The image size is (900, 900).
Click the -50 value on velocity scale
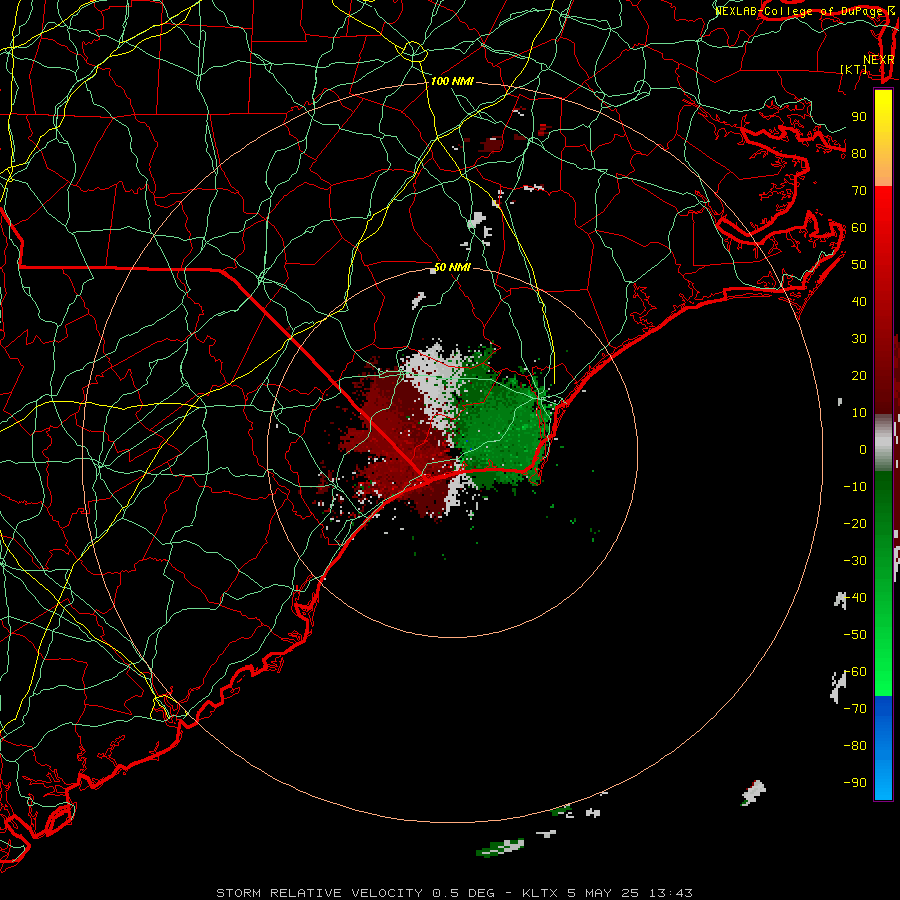point(855,635)
